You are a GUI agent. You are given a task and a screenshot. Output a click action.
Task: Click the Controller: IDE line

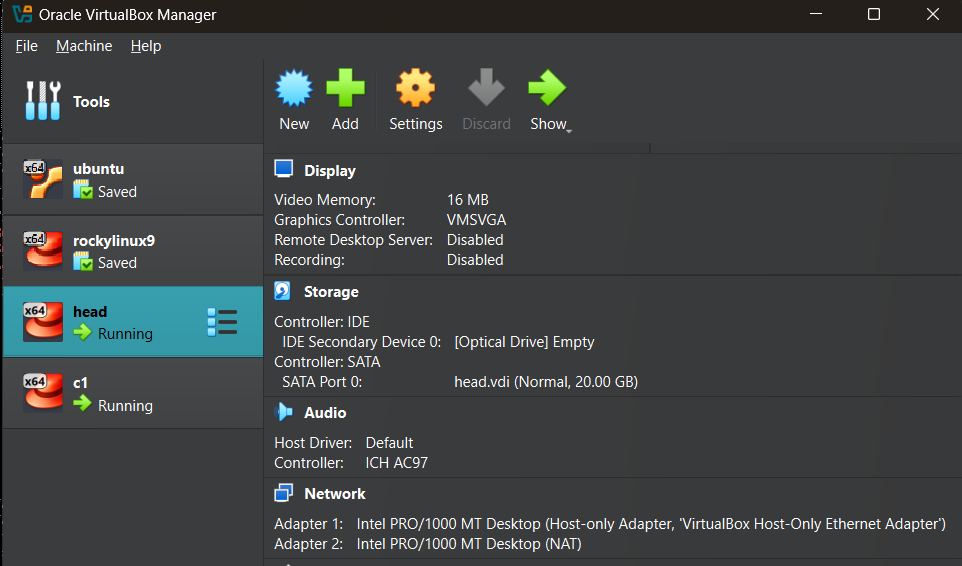click(x=322, y=322)
